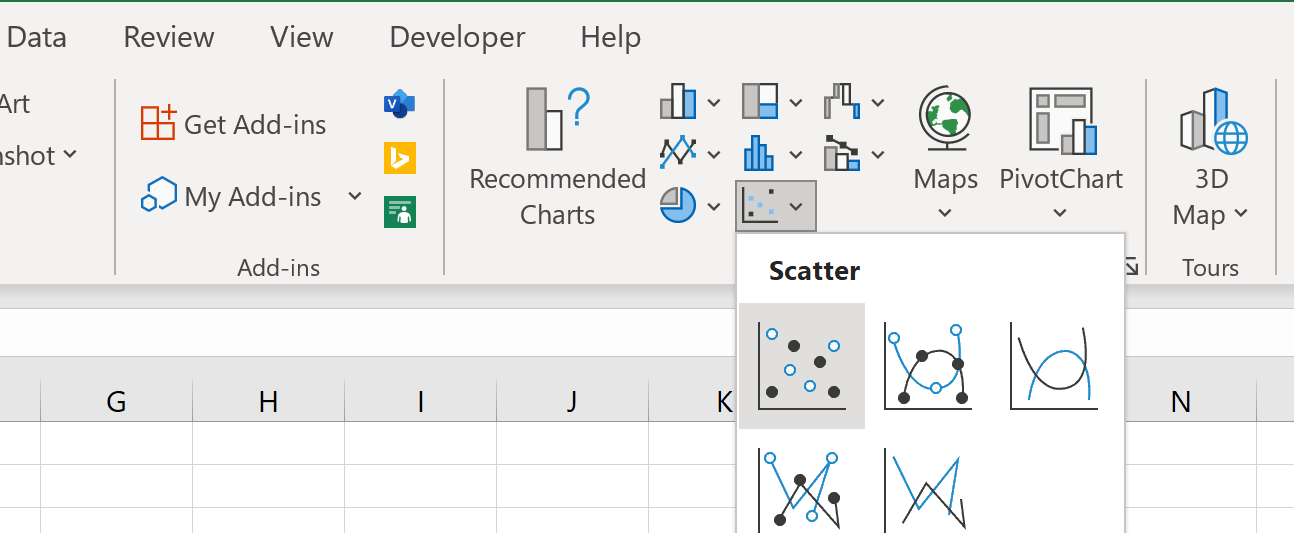Viewport: 1294px width, 533px height.
Task: Open the People Graph add-in icon
Action: click(x=399, y=211)
